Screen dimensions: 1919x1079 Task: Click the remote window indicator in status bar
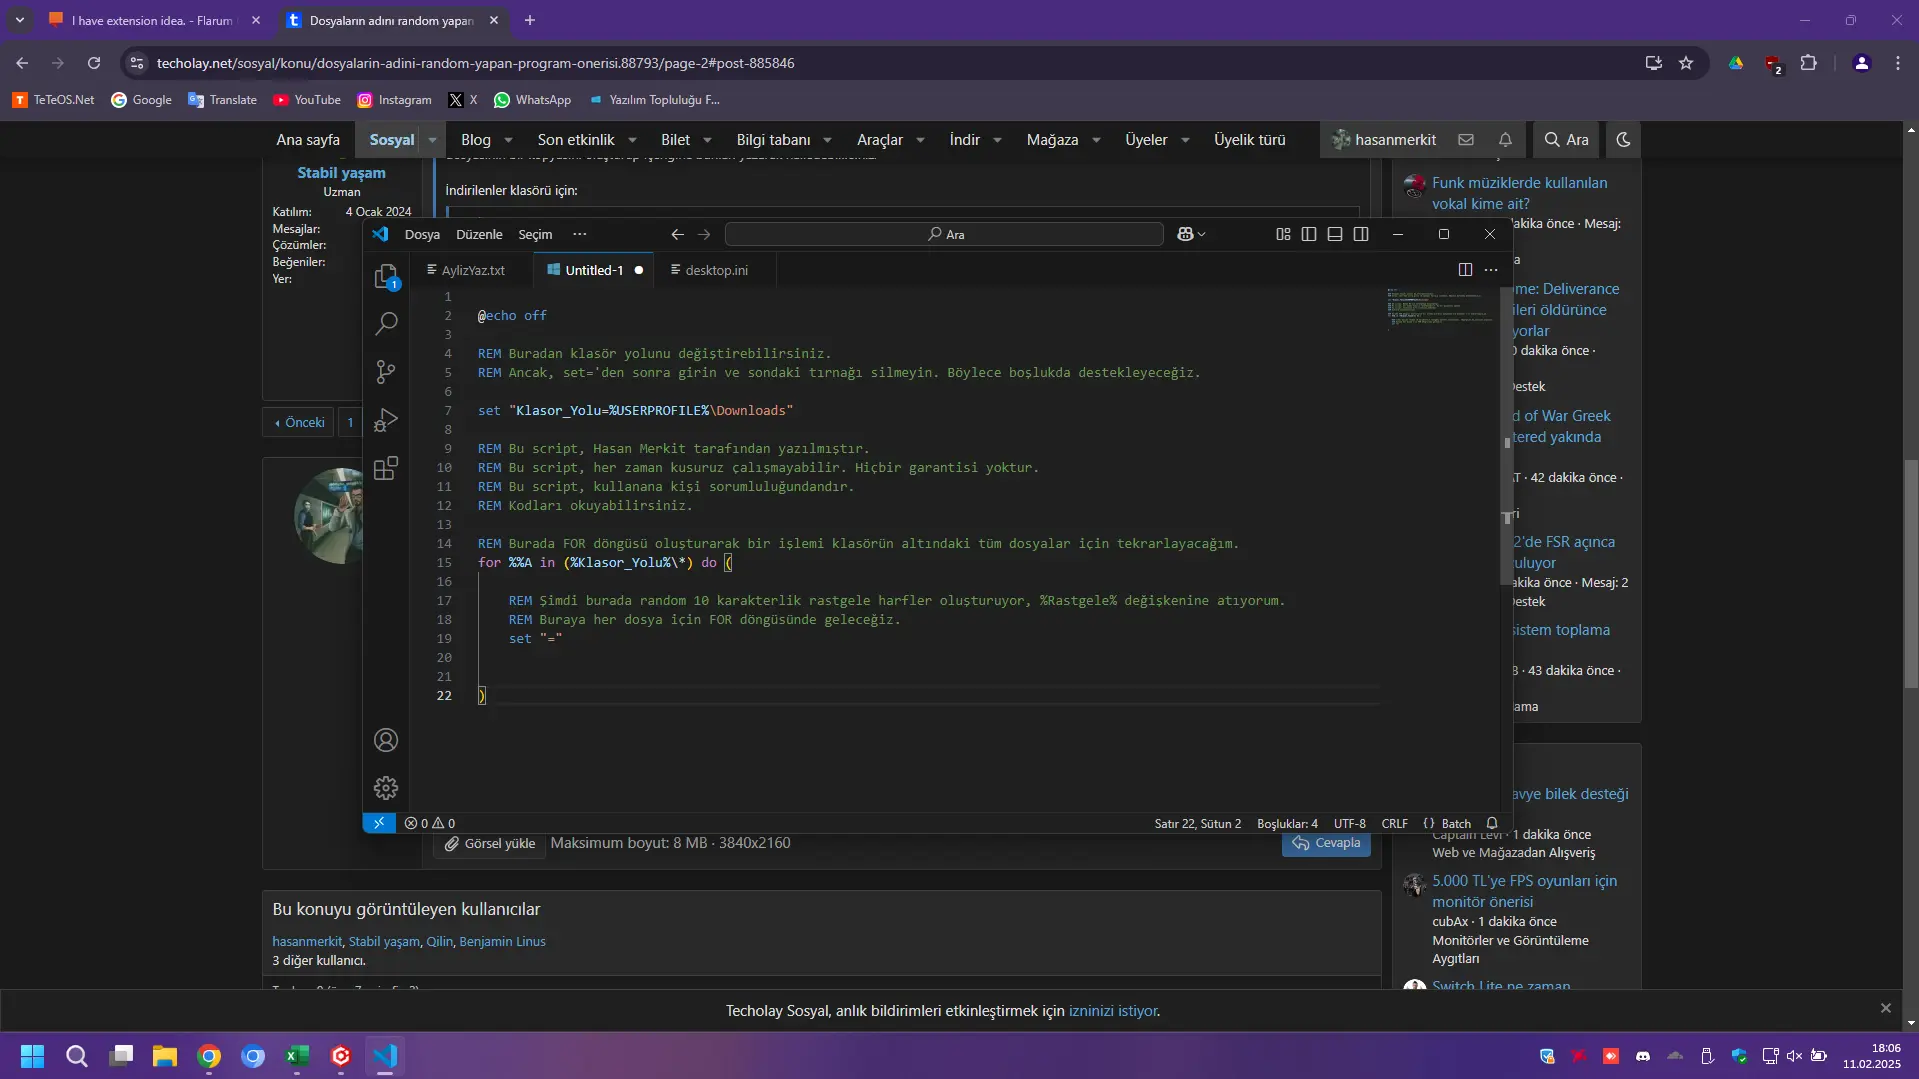(379, 823)
